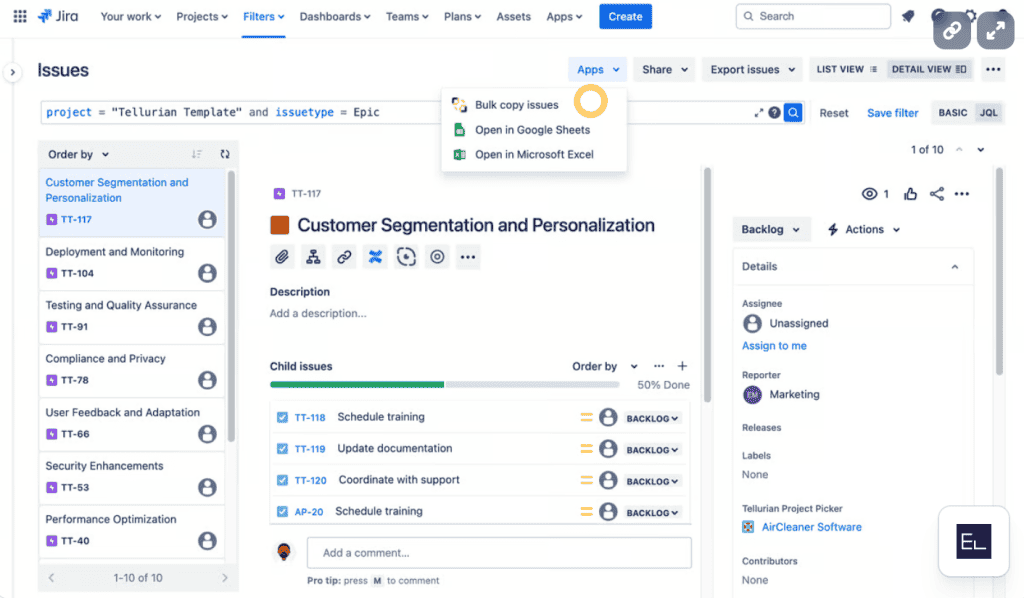Click the add child issue hierarchy icon
The image size is (1024, 598).
coord(313,257)
